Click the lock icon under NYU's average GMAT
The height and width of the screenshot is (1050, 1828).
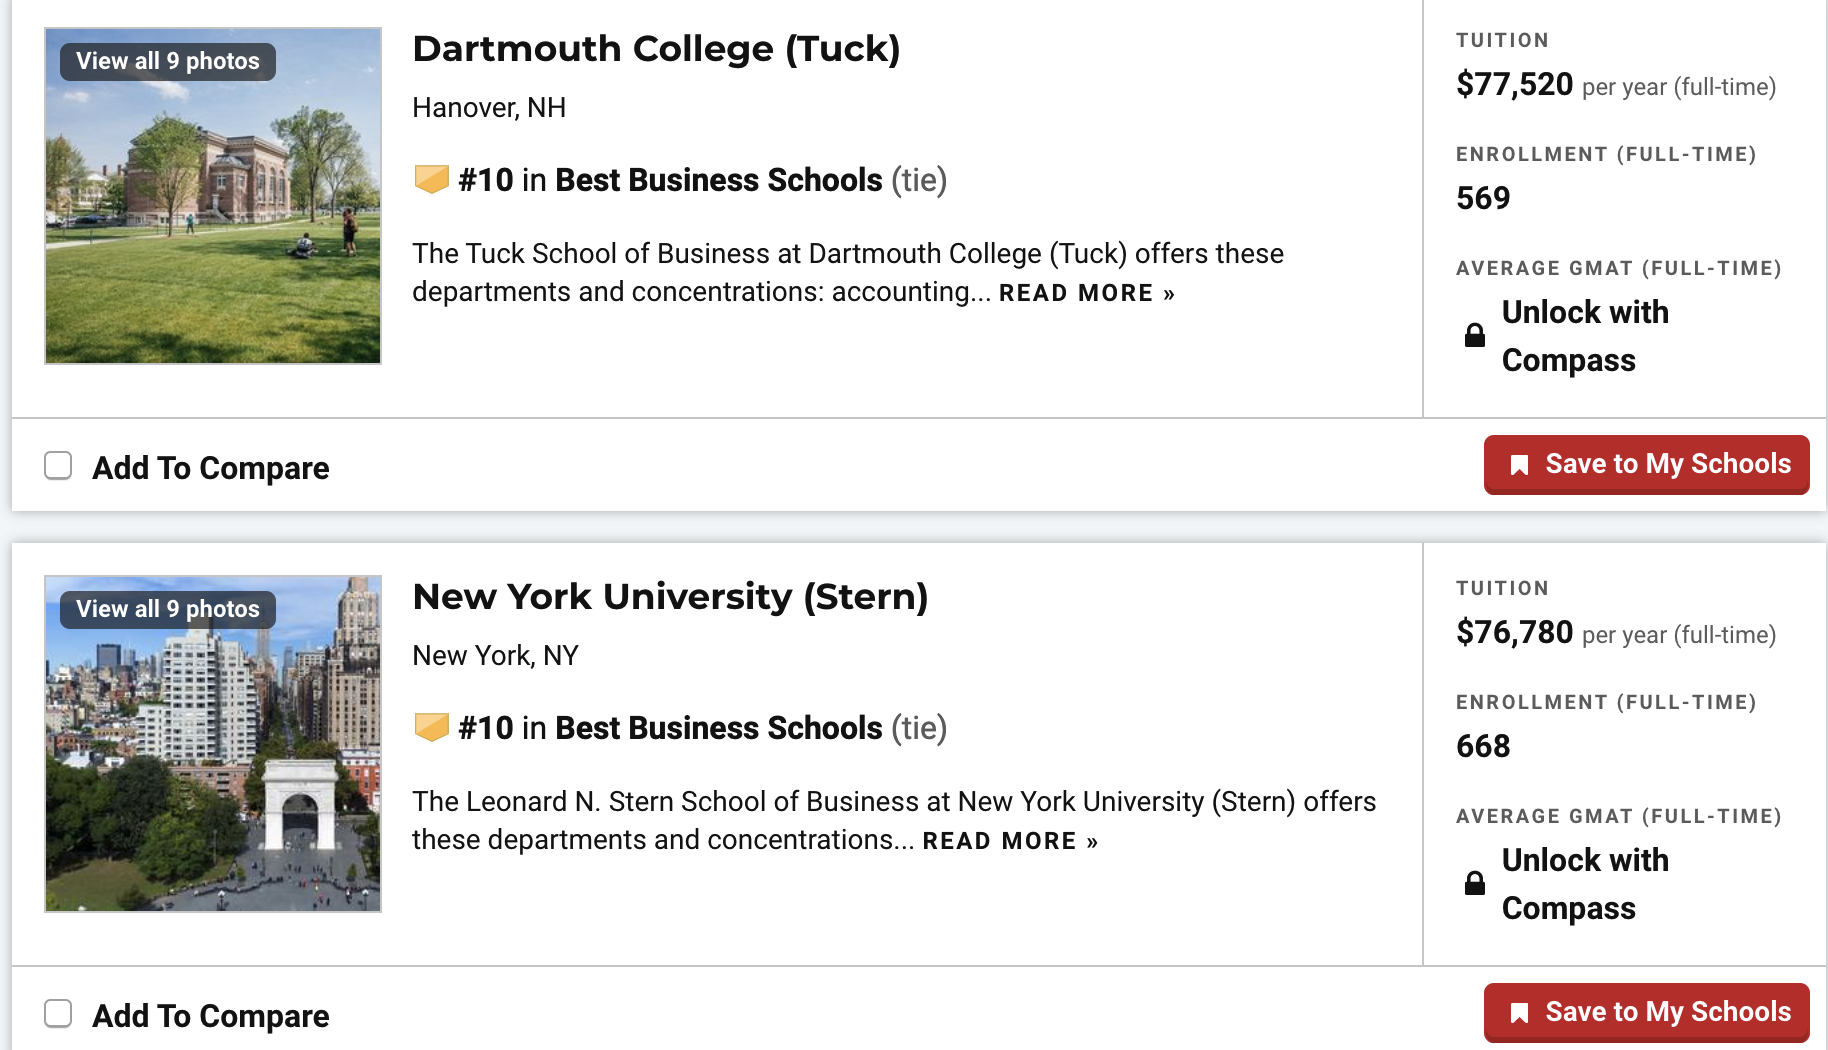1474,884
